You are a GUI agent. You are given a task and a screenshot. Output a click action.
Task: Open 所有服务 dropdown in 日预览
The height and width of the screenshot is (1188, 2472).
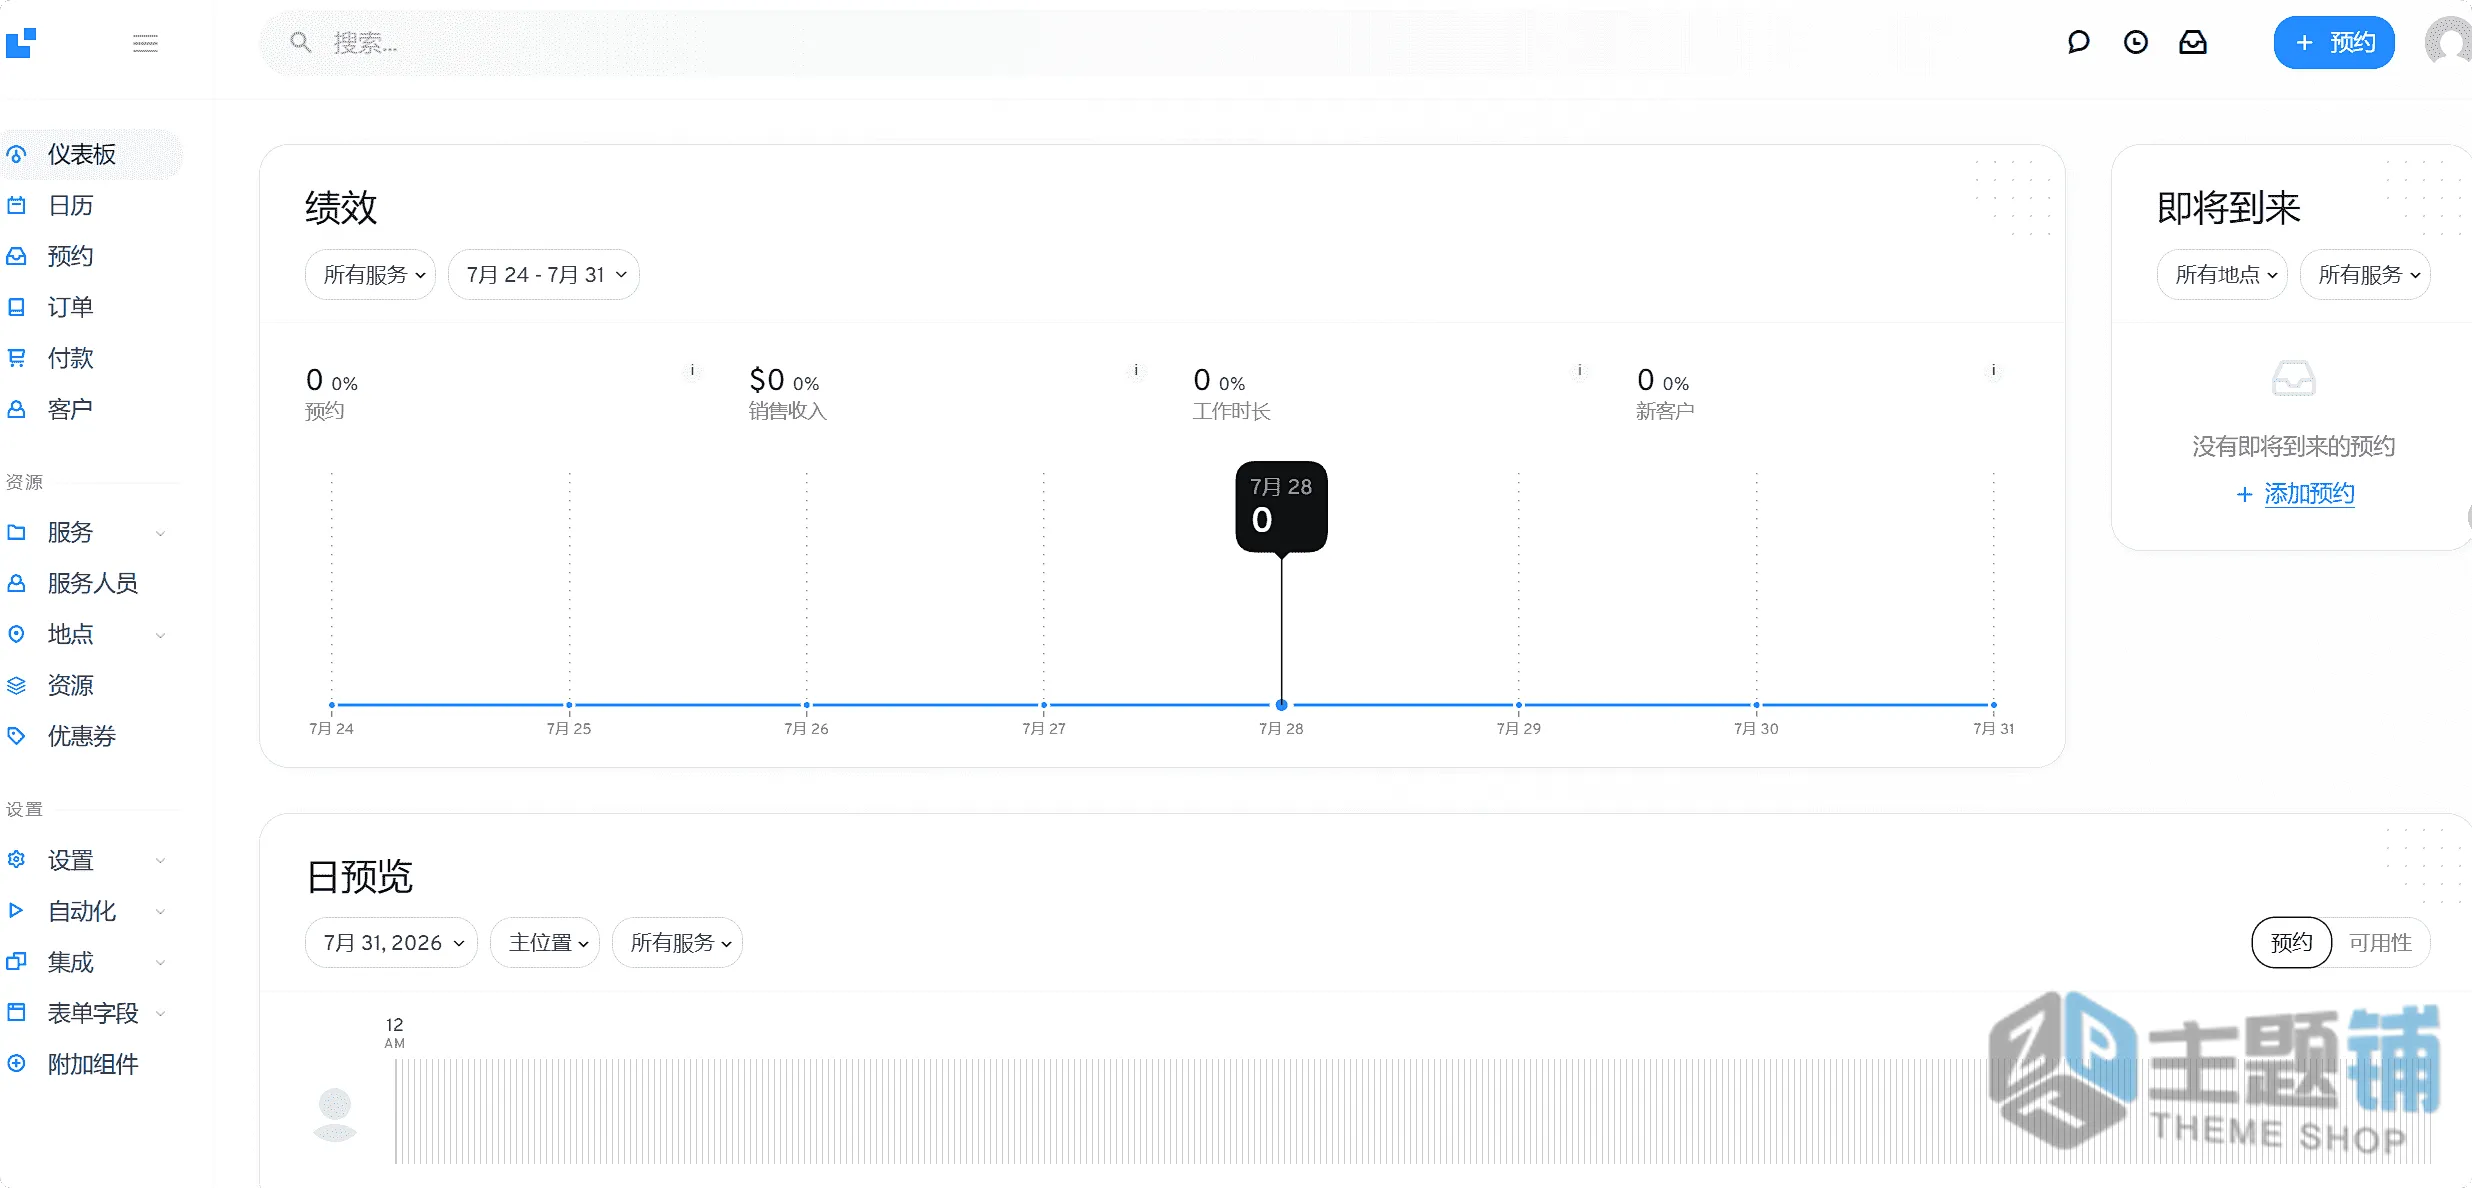[677, 943]
